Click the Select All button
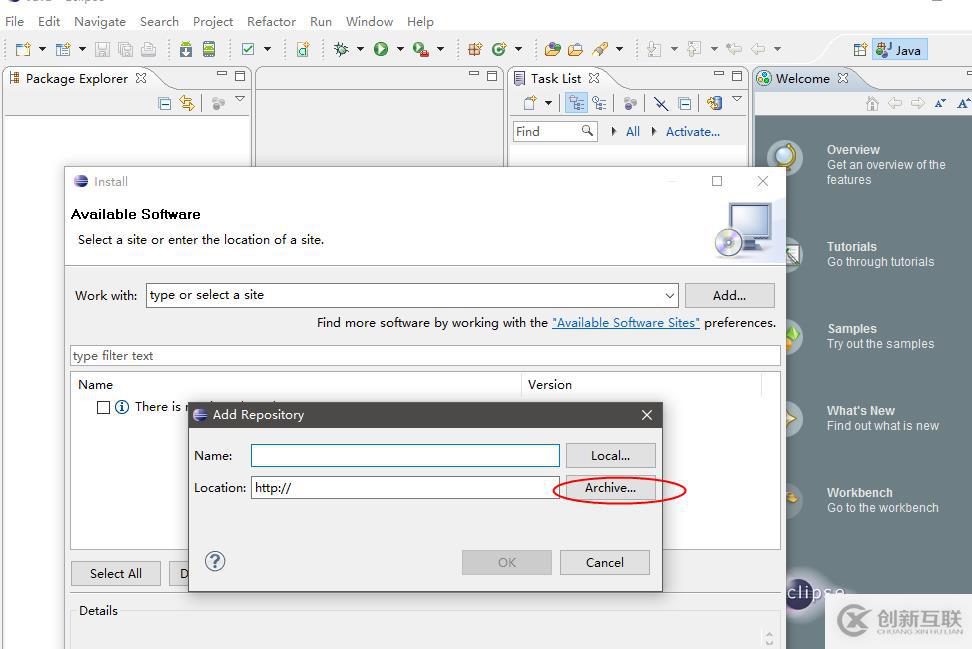 click(116, 574)
